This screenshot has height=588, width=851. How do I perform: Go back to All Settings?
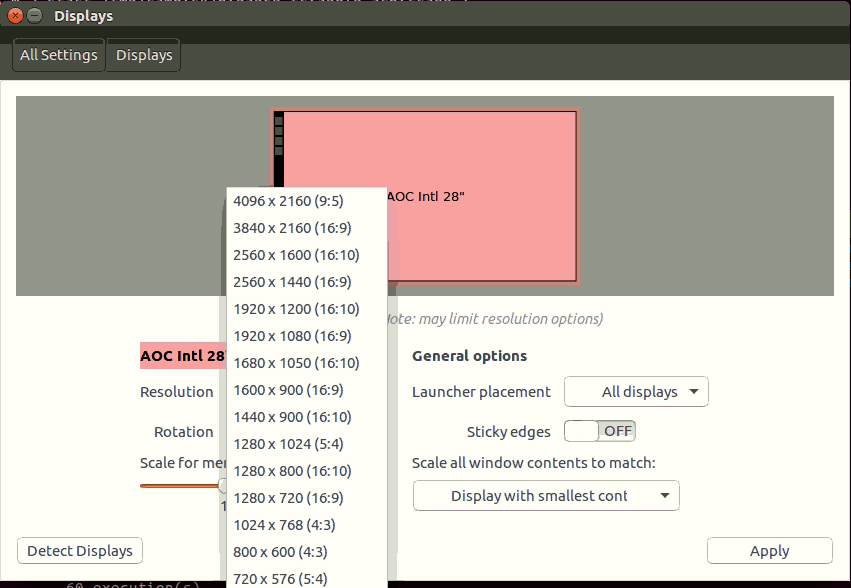pyautogui.click(x=59, y=55)
